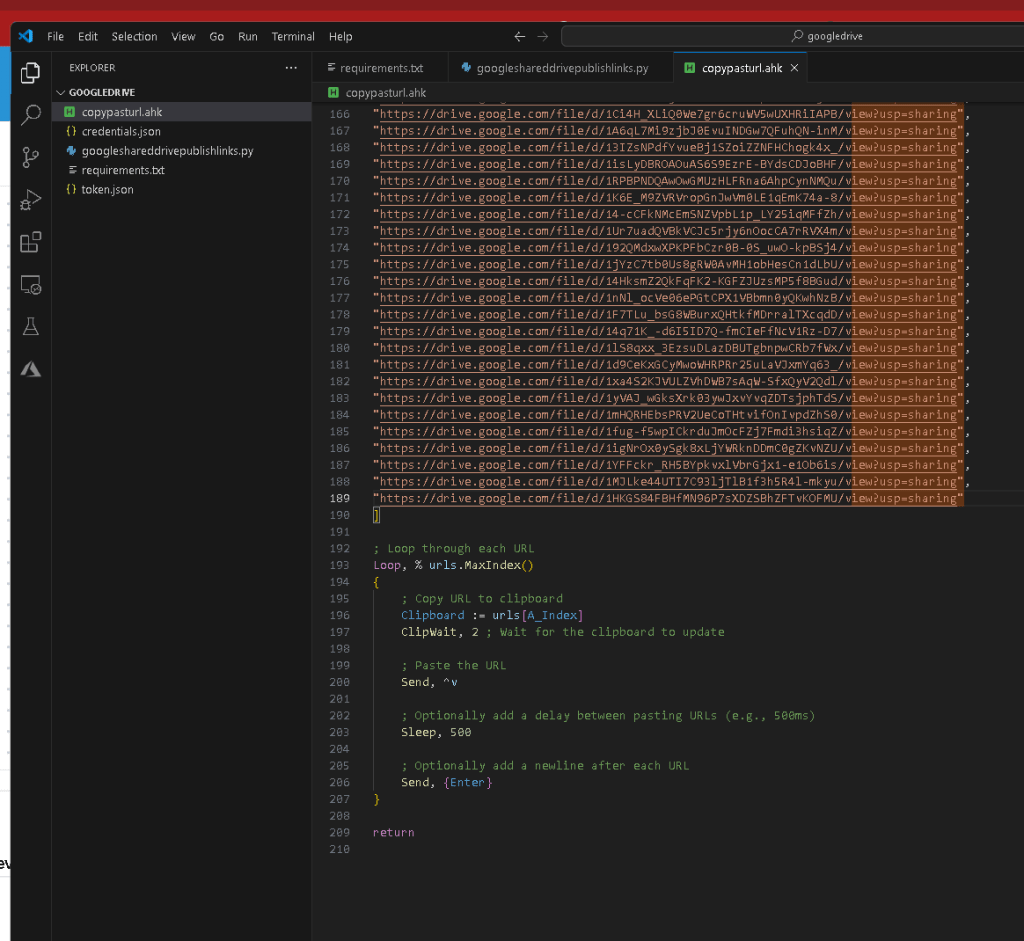Open the Selection menu
1024x941 pixels.
pyautogui.click(x=135, y=37)
